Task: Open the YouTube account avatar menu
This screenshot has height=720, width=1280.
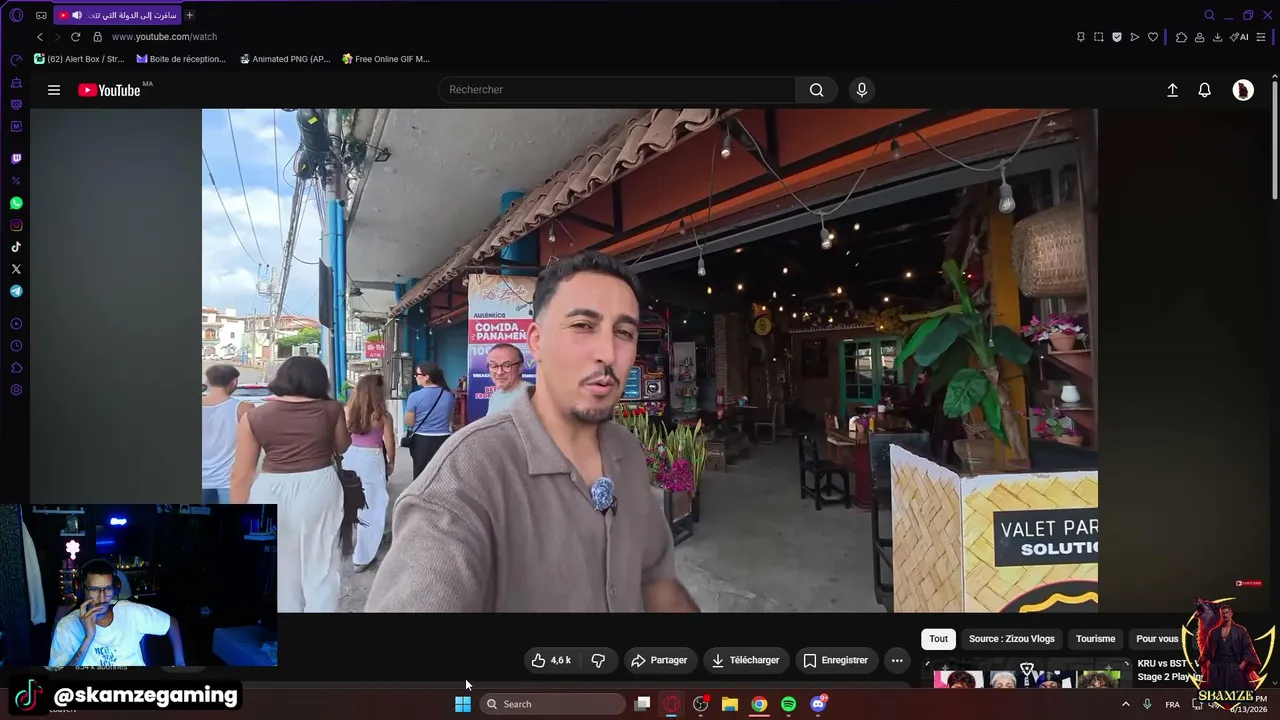Action: (1243, 90)
